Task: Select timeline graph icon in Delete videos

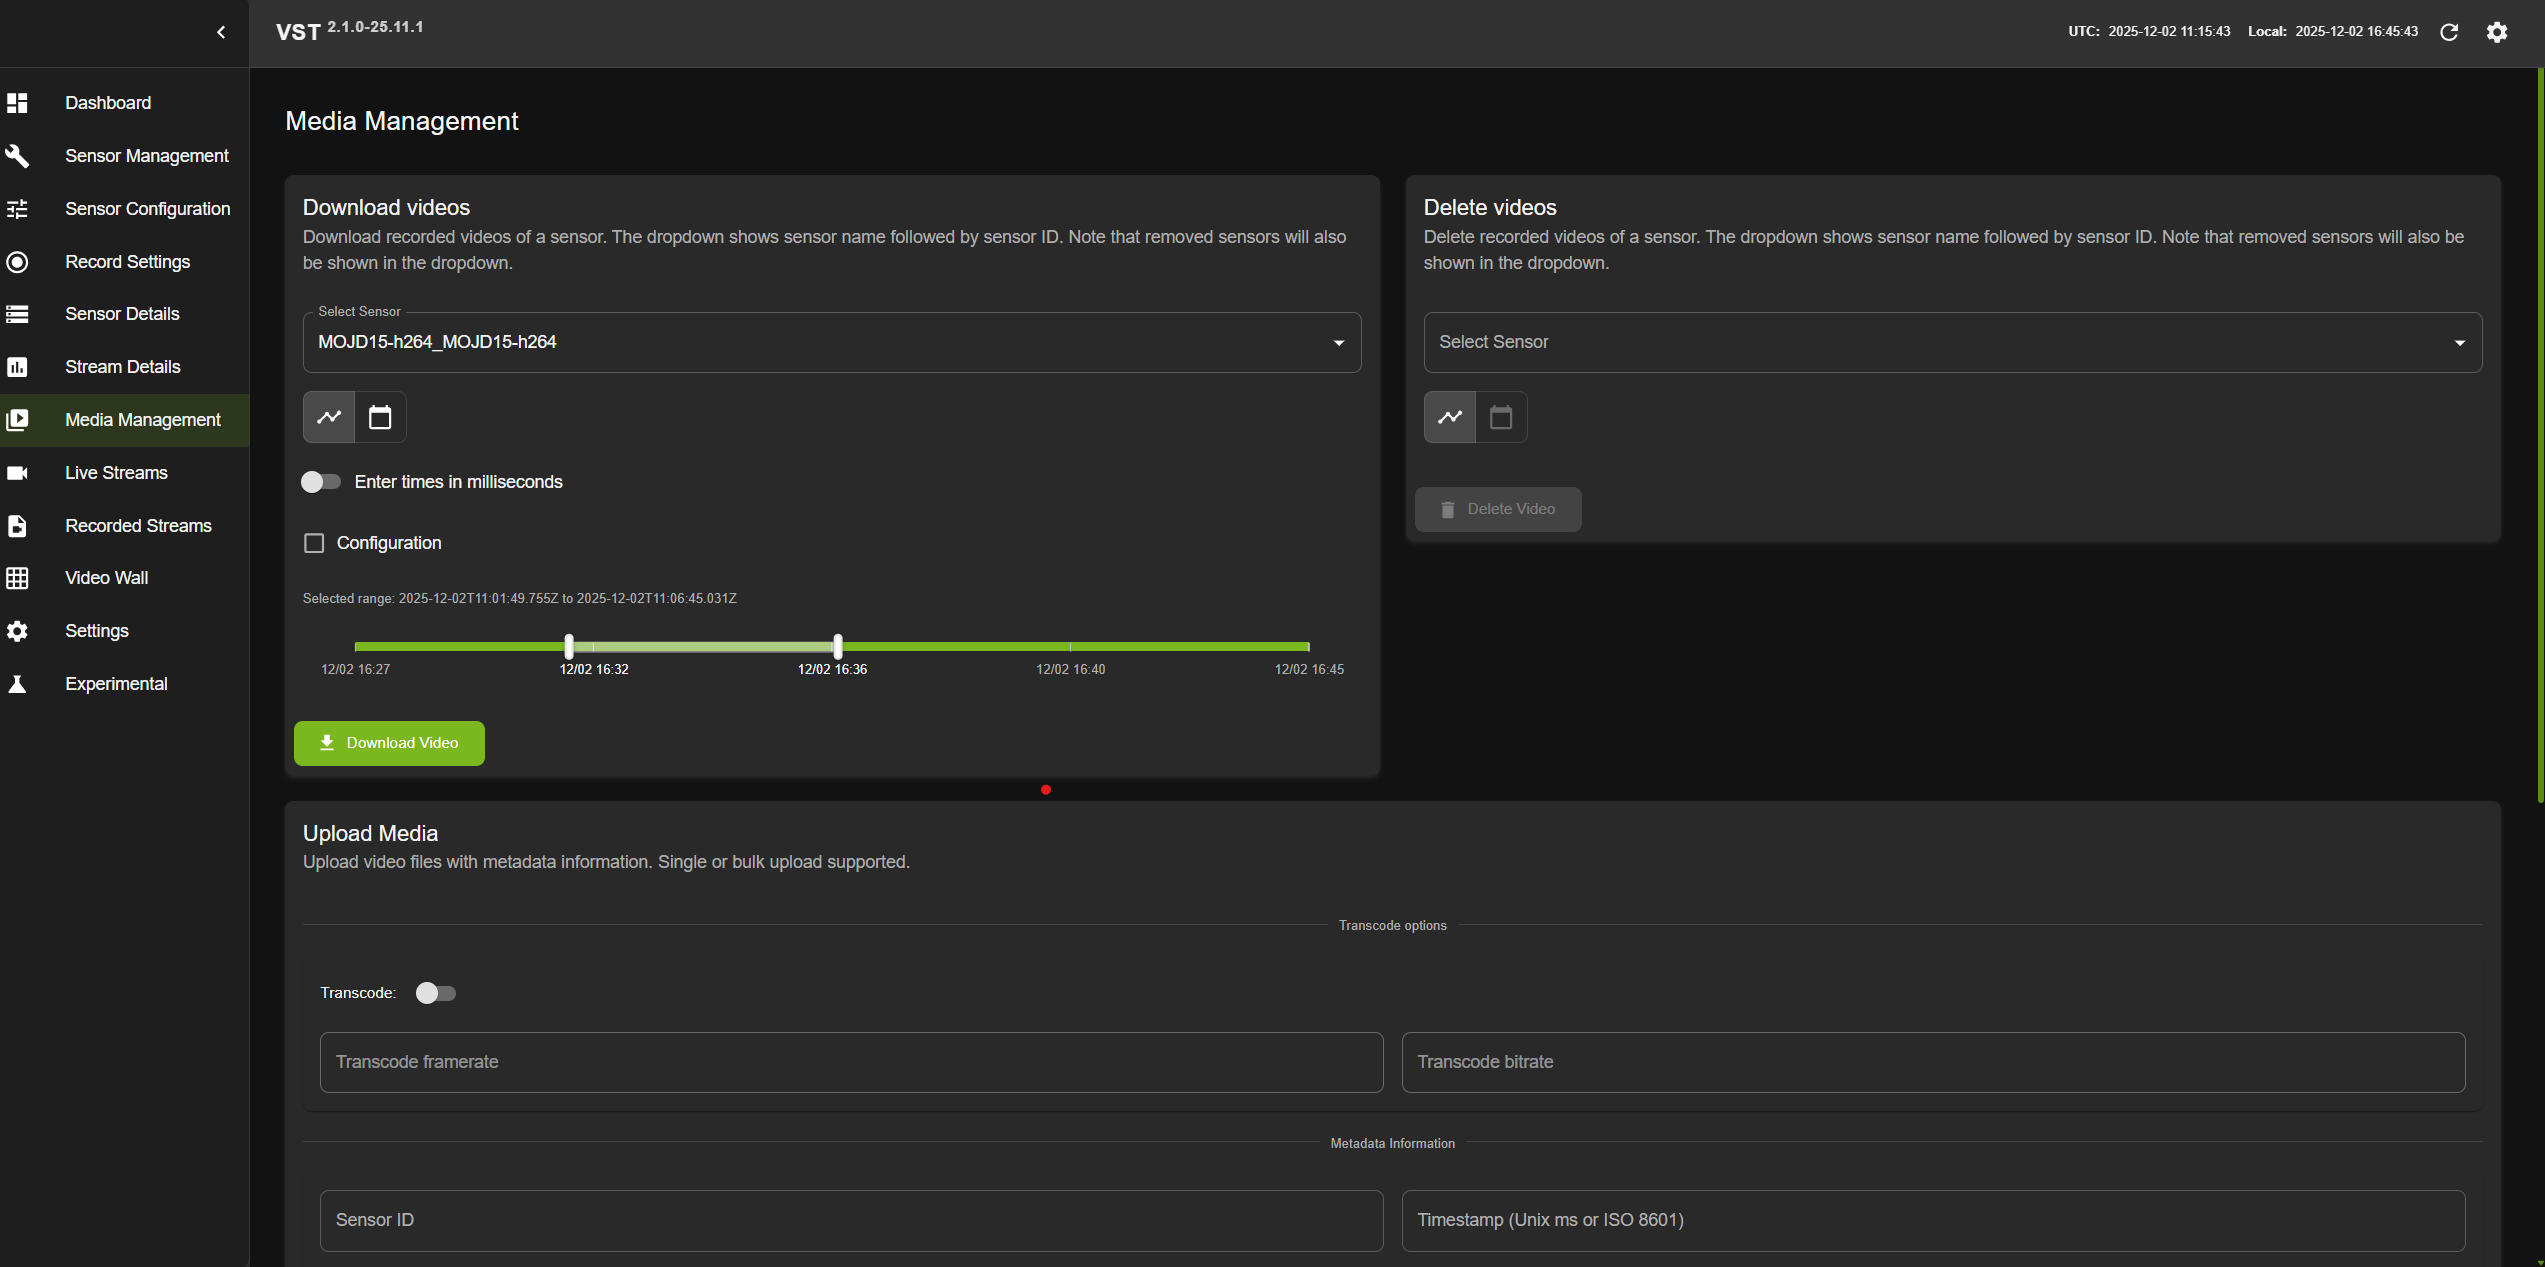Action: click(1450, 417)
